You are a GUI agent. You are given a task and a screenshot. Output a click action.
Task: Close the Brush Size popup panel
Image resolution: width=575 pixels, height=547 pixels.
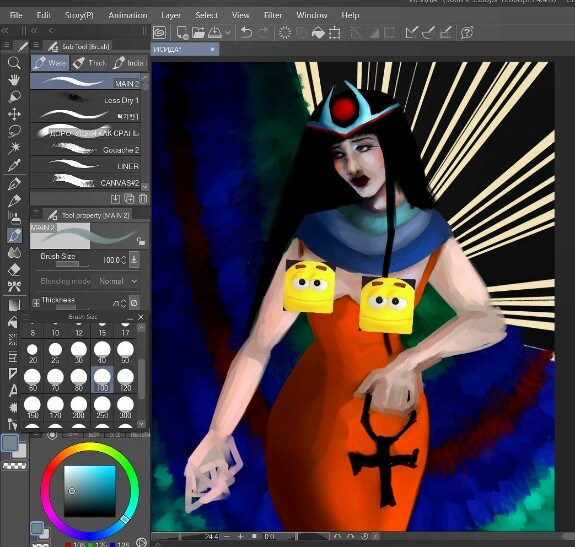(141, 317)
